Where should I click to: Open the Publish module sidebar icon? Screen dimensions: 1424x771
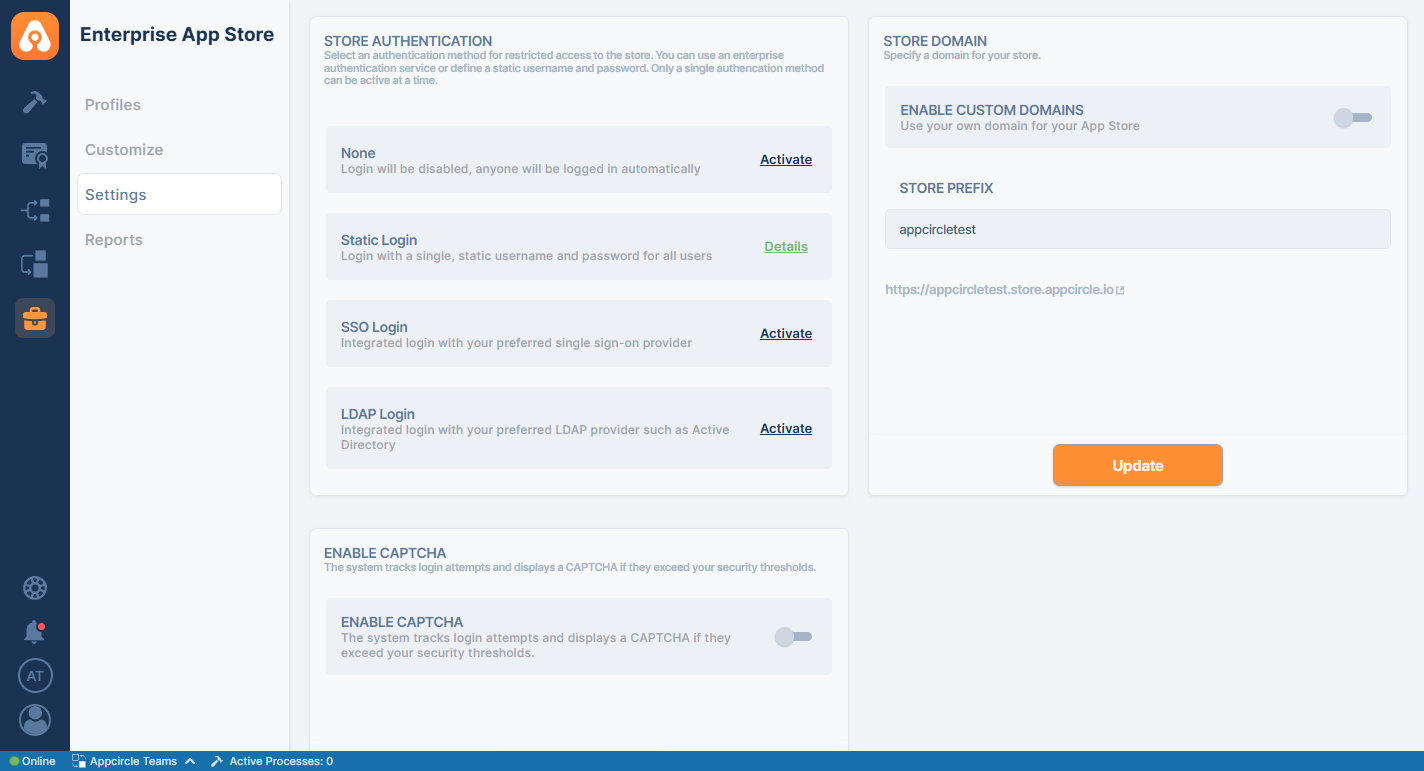point(35,264)
